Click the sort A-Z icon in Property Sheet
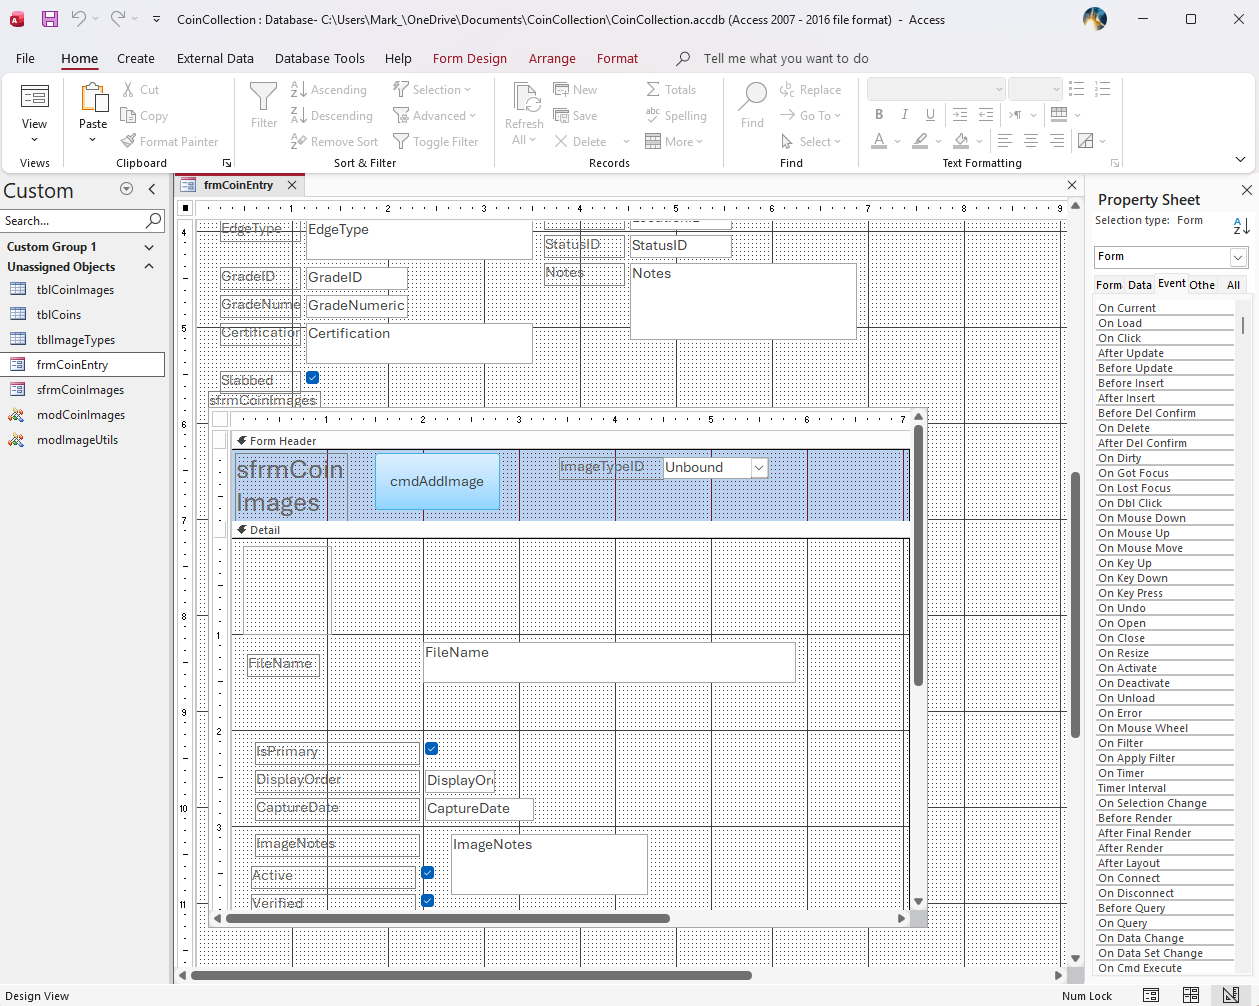This screenshot has width=1259, height=1006. 1241,227
